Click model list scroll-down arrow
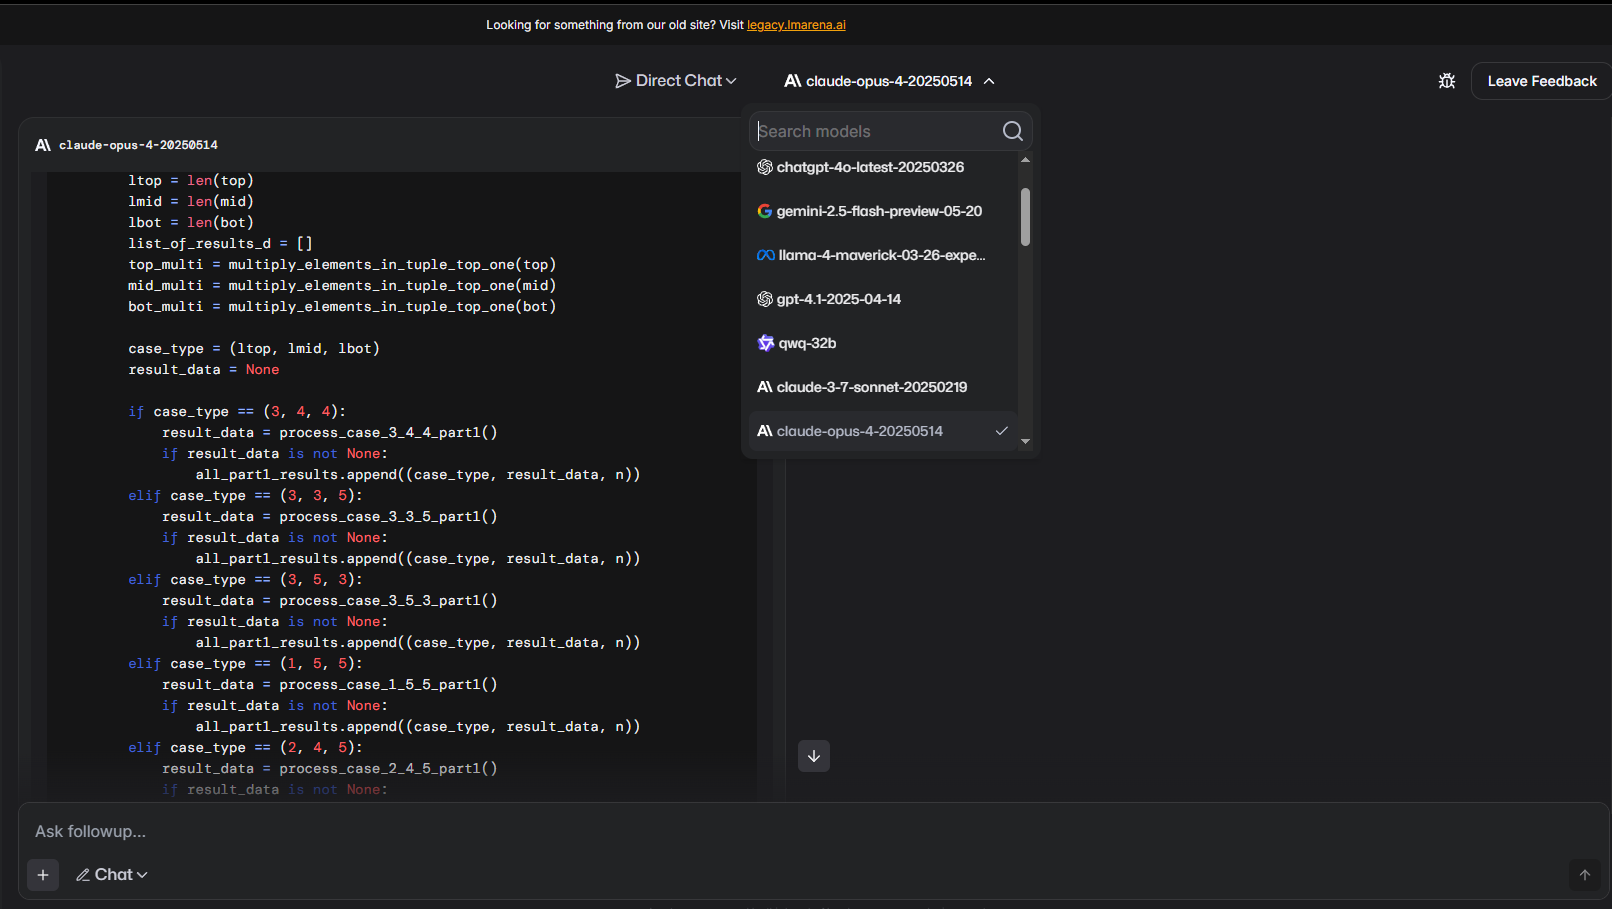The height and width of the screenshot is (909, 1612). coord(1025,441)
